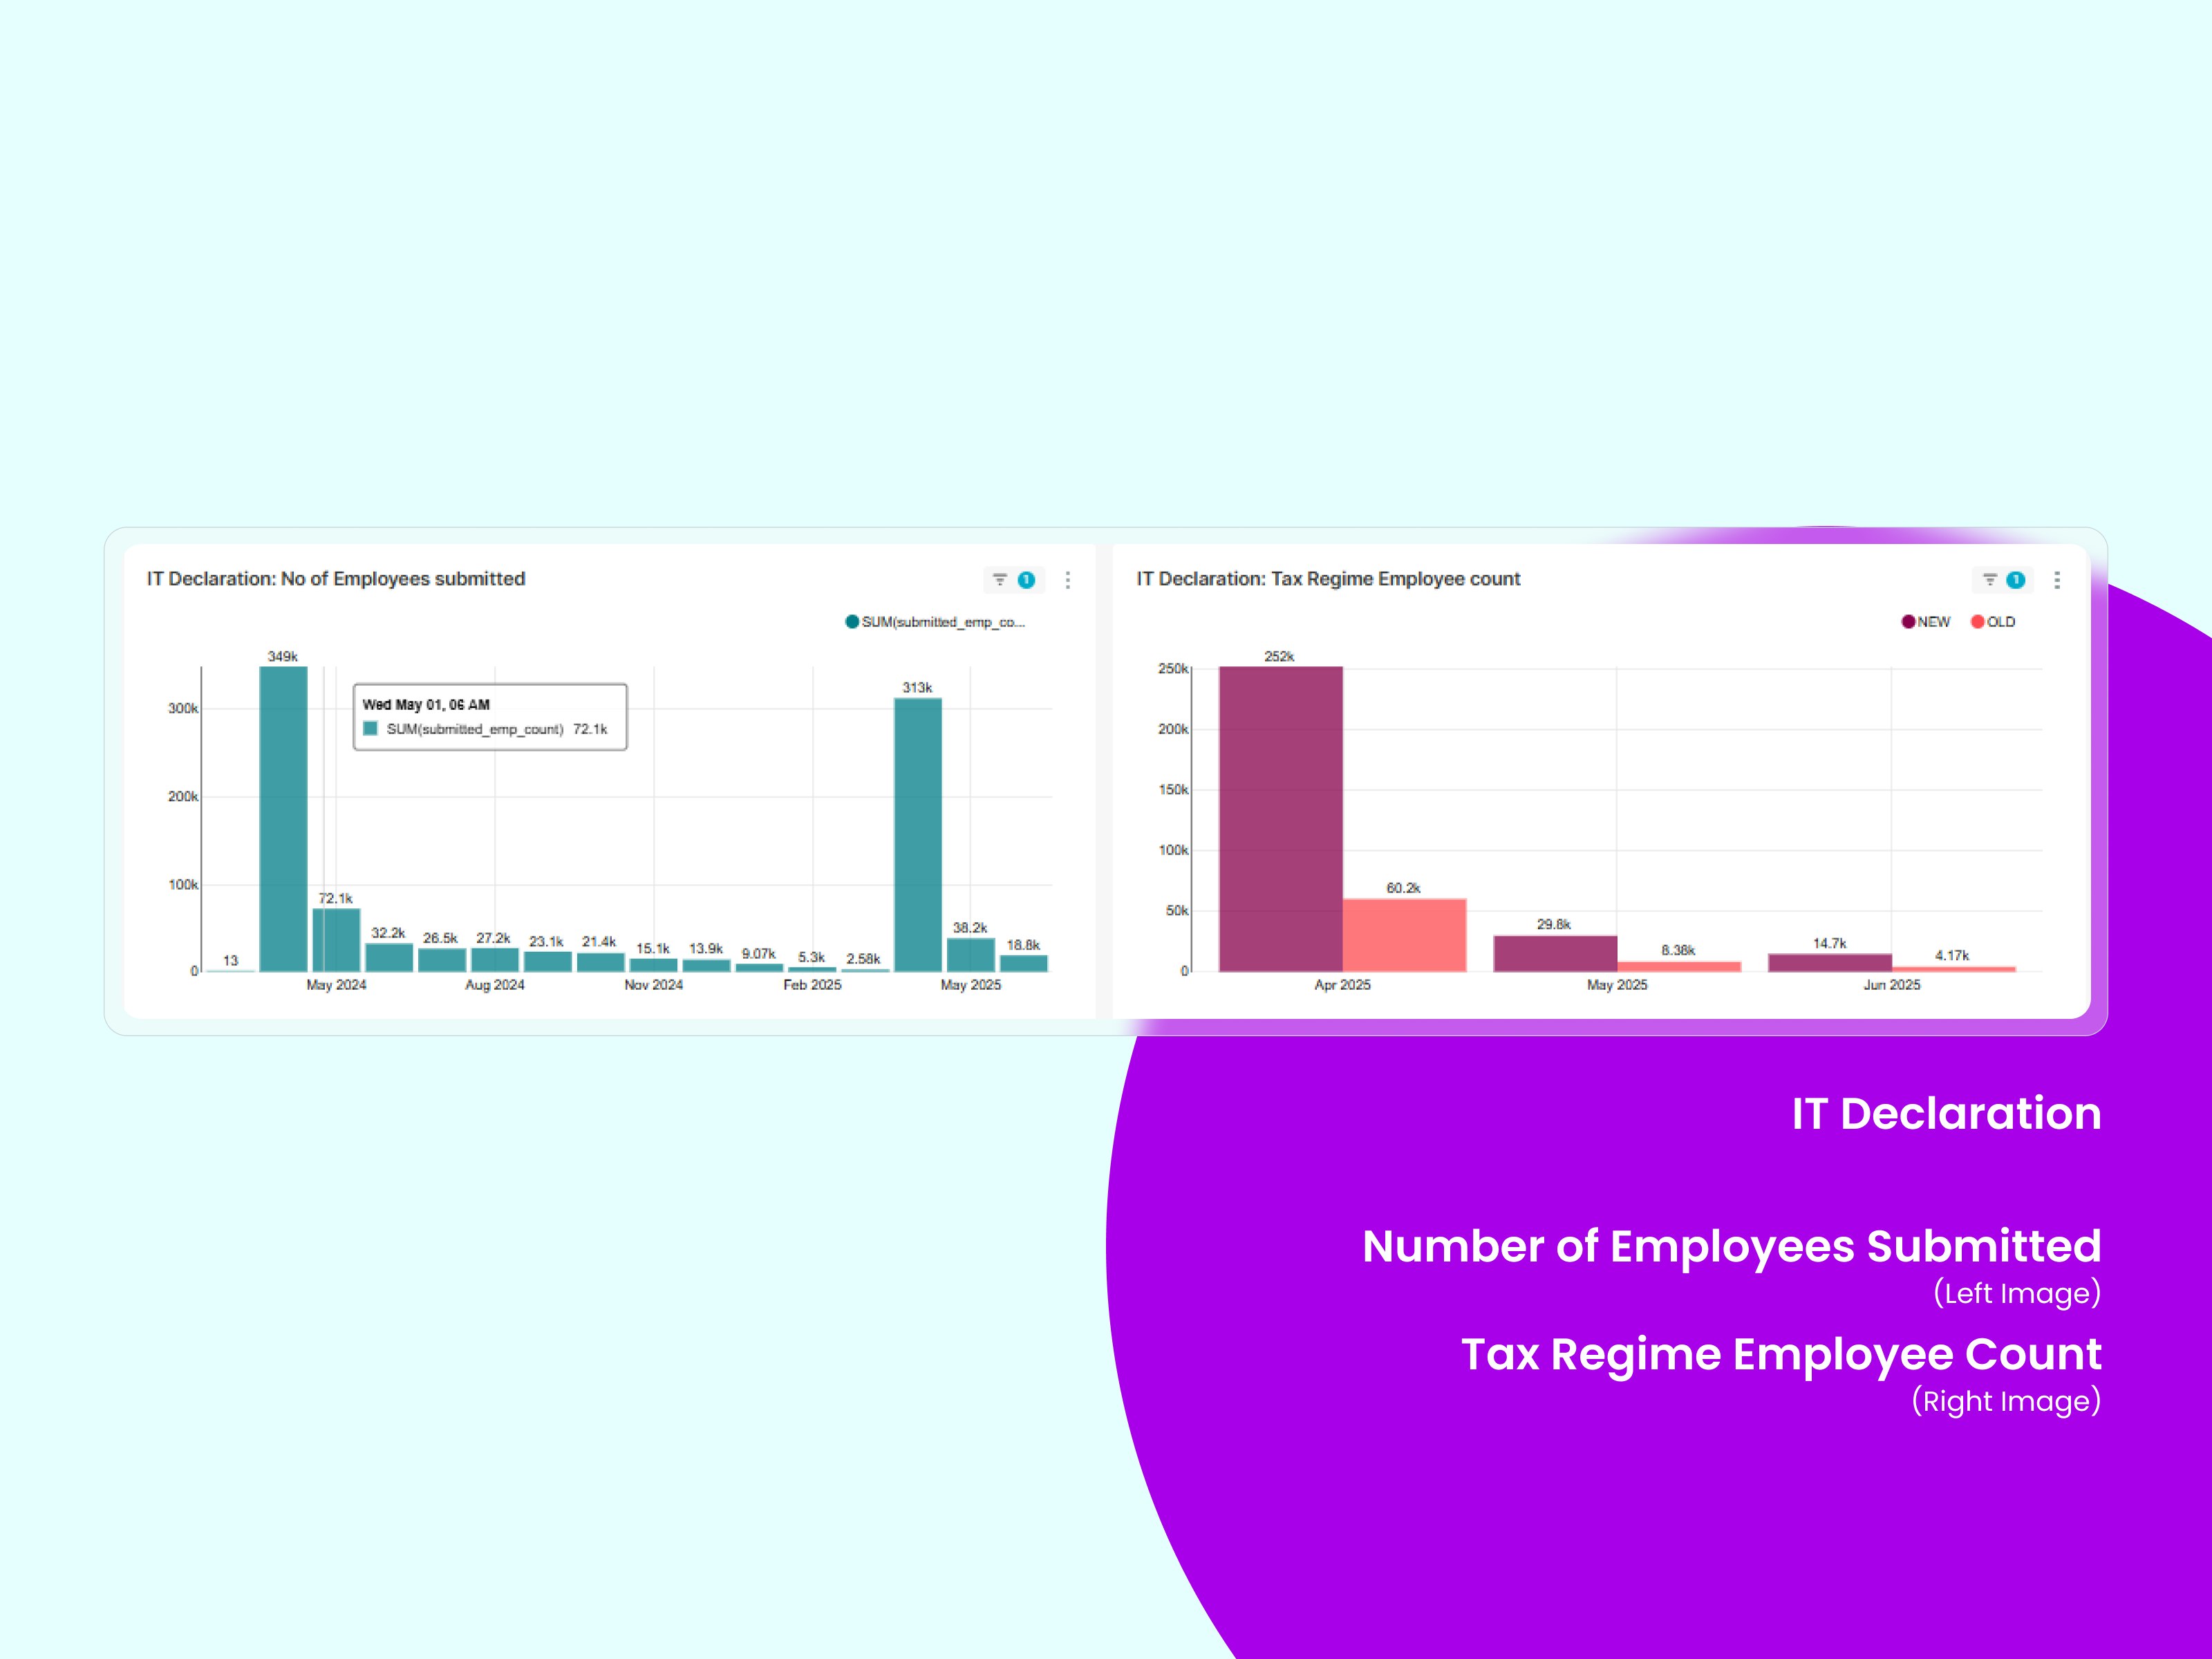The image size is (2212, 1659).
Task: Open filter icon on Tax Regime chart
Action: tap(1989, 580)
